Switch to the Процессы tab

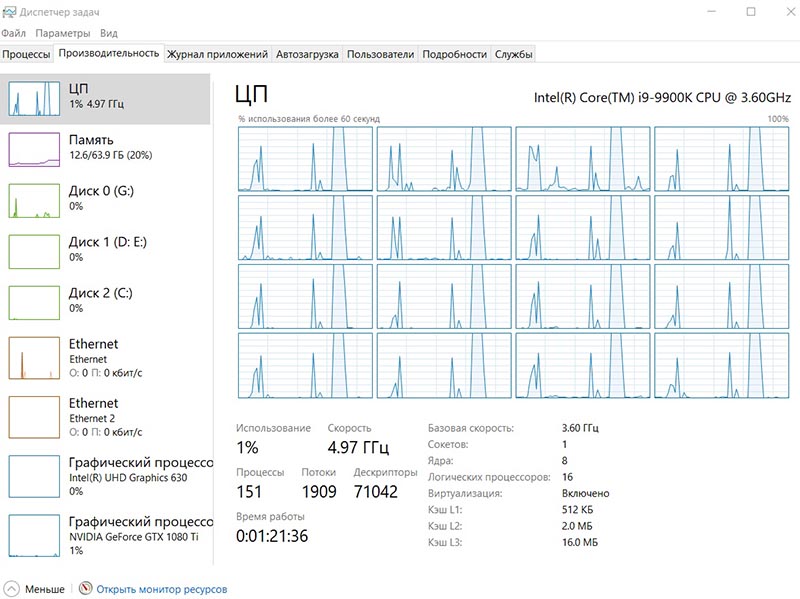pyautogui.click(x=26, y=54)
